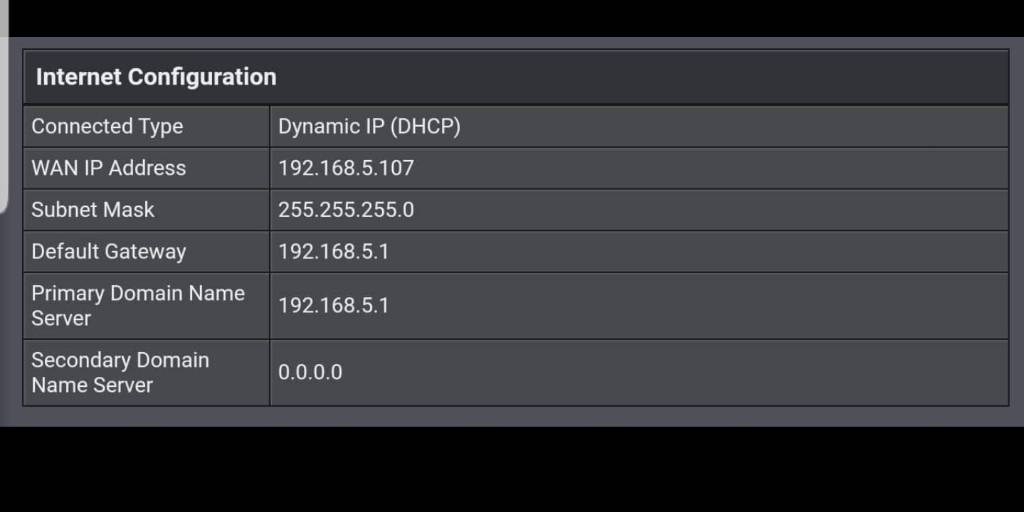This screenshot has width=1024, height=512.
Task: Click blank space right of 192.168.5.107
Action: coord(700,168)
